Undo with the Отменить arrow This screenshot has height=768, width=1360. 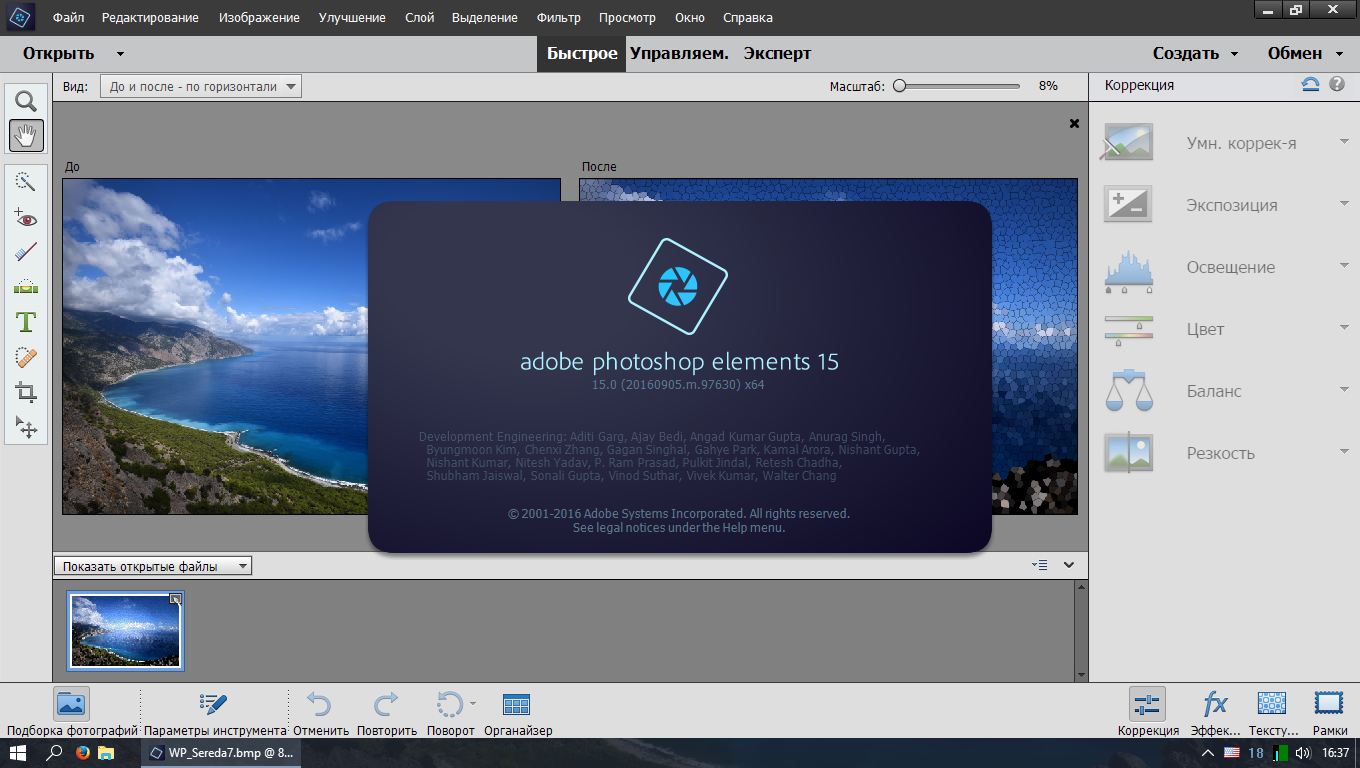(x=319, y=705)
